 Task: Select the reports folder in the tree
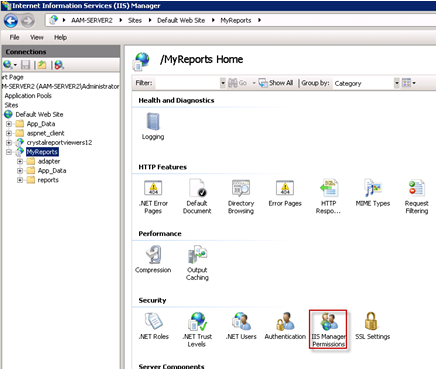point(48,180)
